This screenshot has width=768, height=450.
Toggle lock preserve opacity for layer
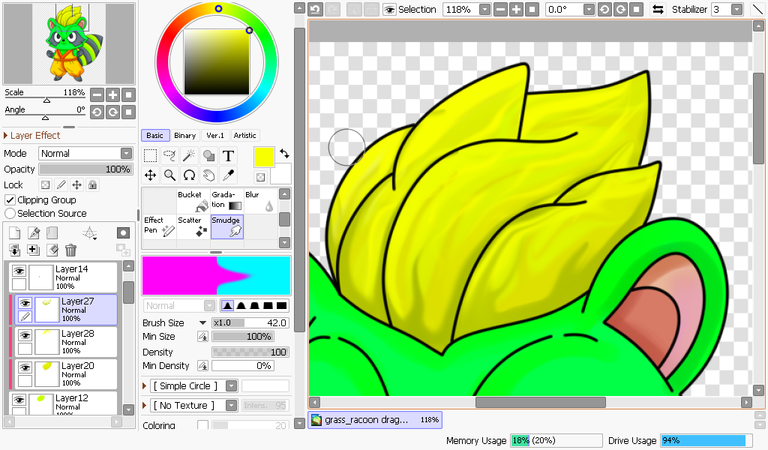[x=45, y=185]
